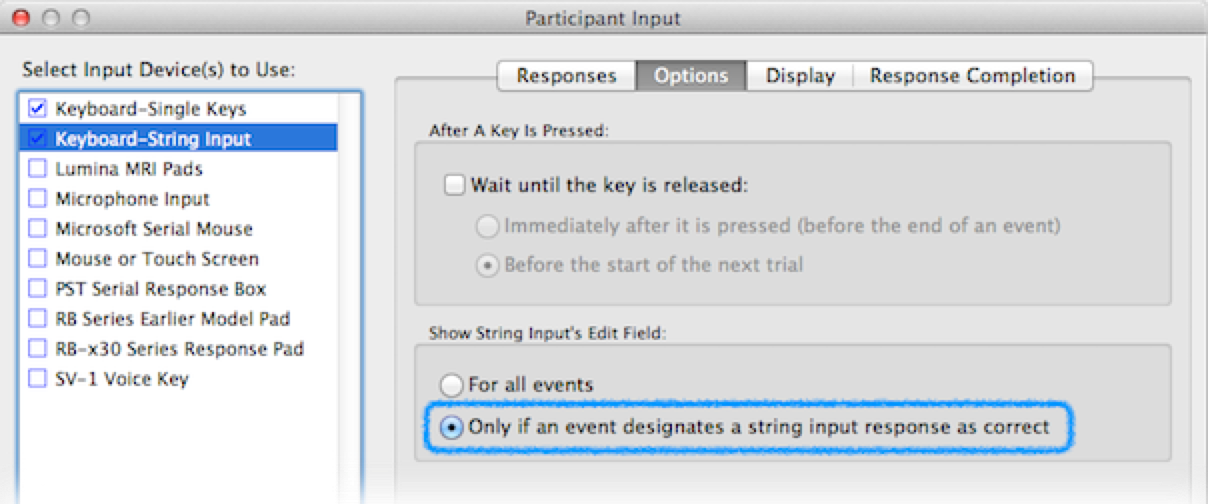
Task: Enable RB-x30 Series Response Pad
Action: pyautogui.click(x=38, y=348)
